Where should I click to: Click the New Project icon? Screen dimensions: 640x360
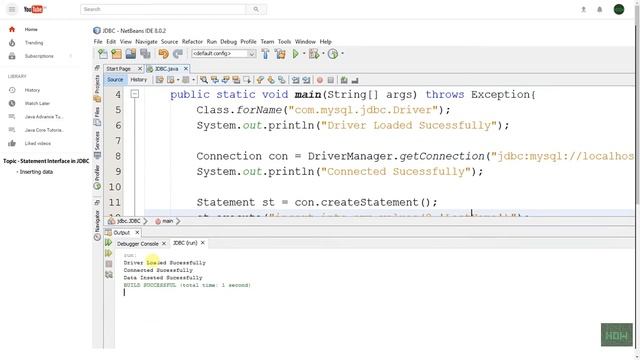pos(117,53)
